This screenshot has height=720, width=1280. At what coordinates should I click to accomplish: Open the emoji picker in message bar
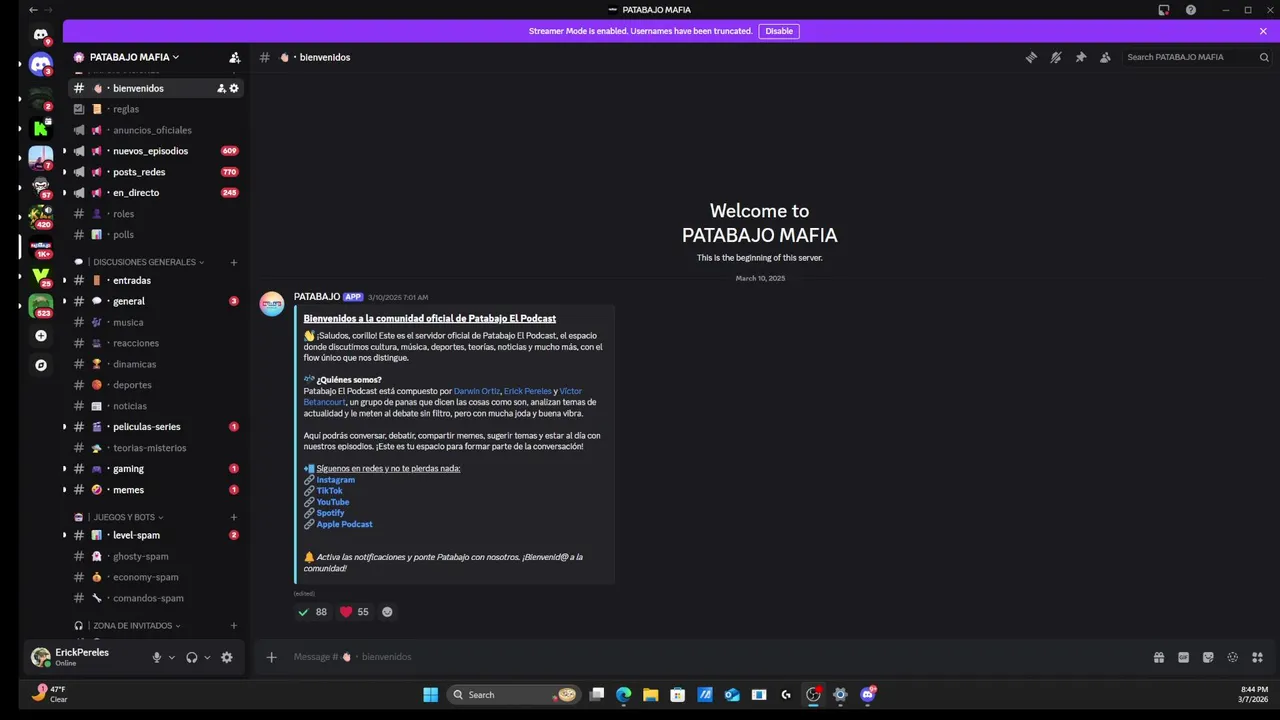pos(1232,657)
